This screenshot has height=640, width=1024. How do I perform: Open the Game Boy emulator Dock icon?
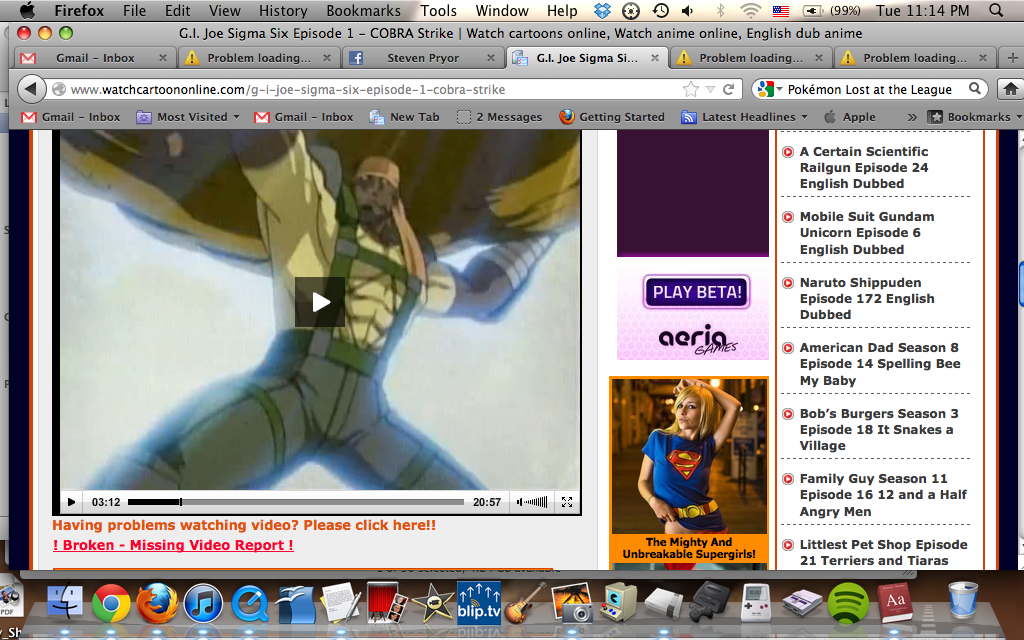(x=756, y=602)
